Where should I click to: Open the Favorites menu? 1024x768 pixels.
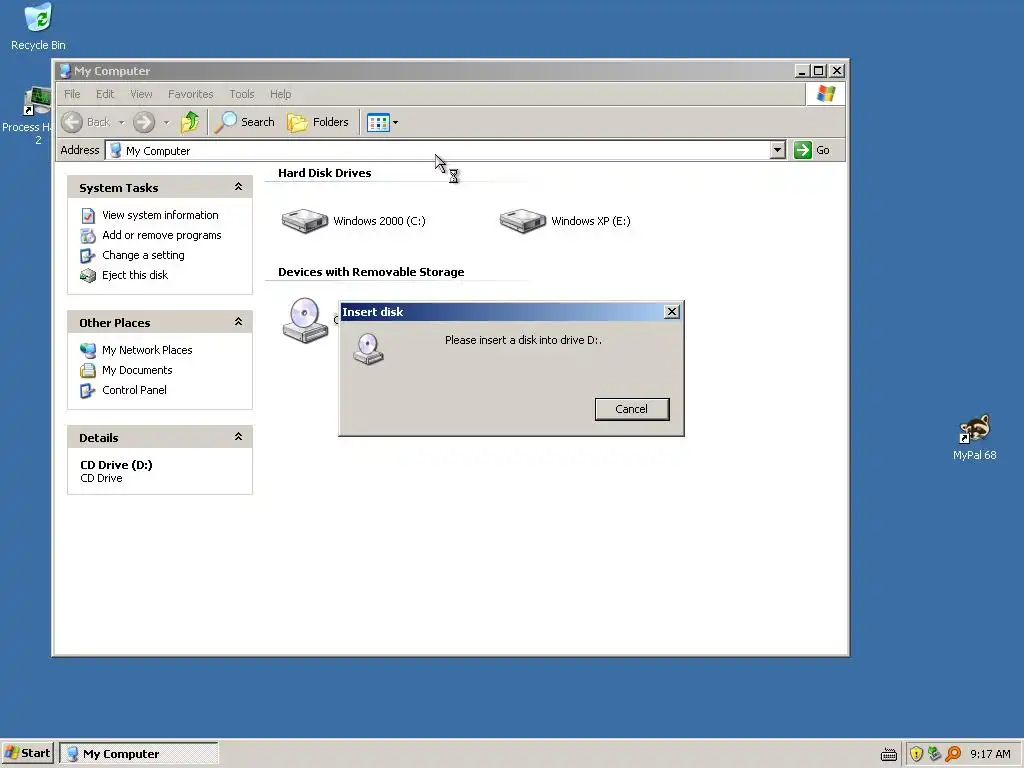pos(191,94)
